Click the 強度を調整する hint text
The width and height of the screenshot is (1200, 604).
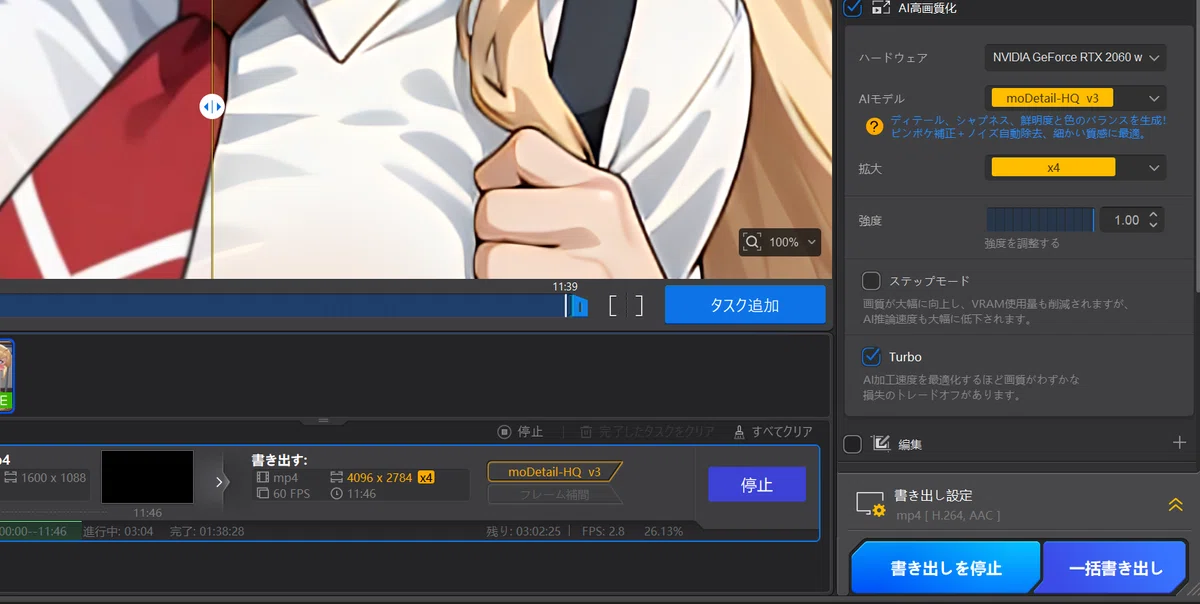pos(1022,243)
